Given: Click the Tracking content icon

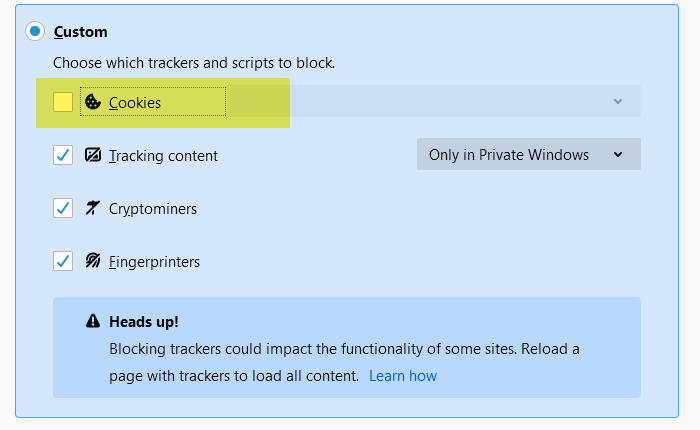Looking at the screenshot, I should point(93,154).
